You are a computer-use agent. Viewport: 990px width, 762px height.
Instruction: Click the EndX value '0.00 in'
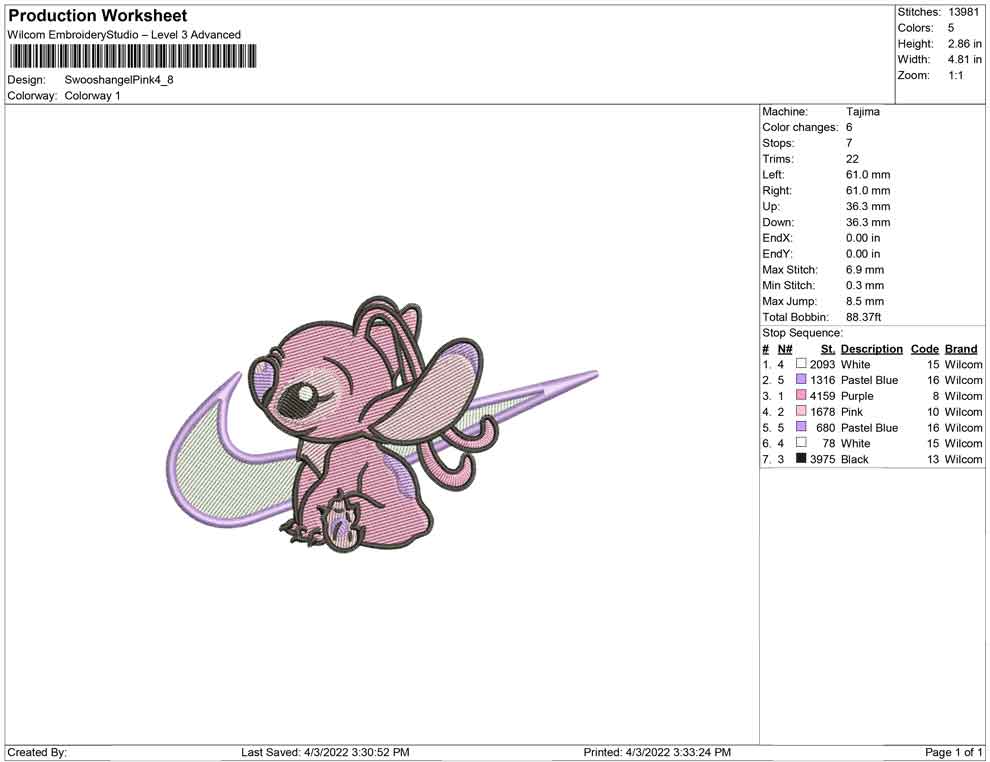(x=863, y=238)
